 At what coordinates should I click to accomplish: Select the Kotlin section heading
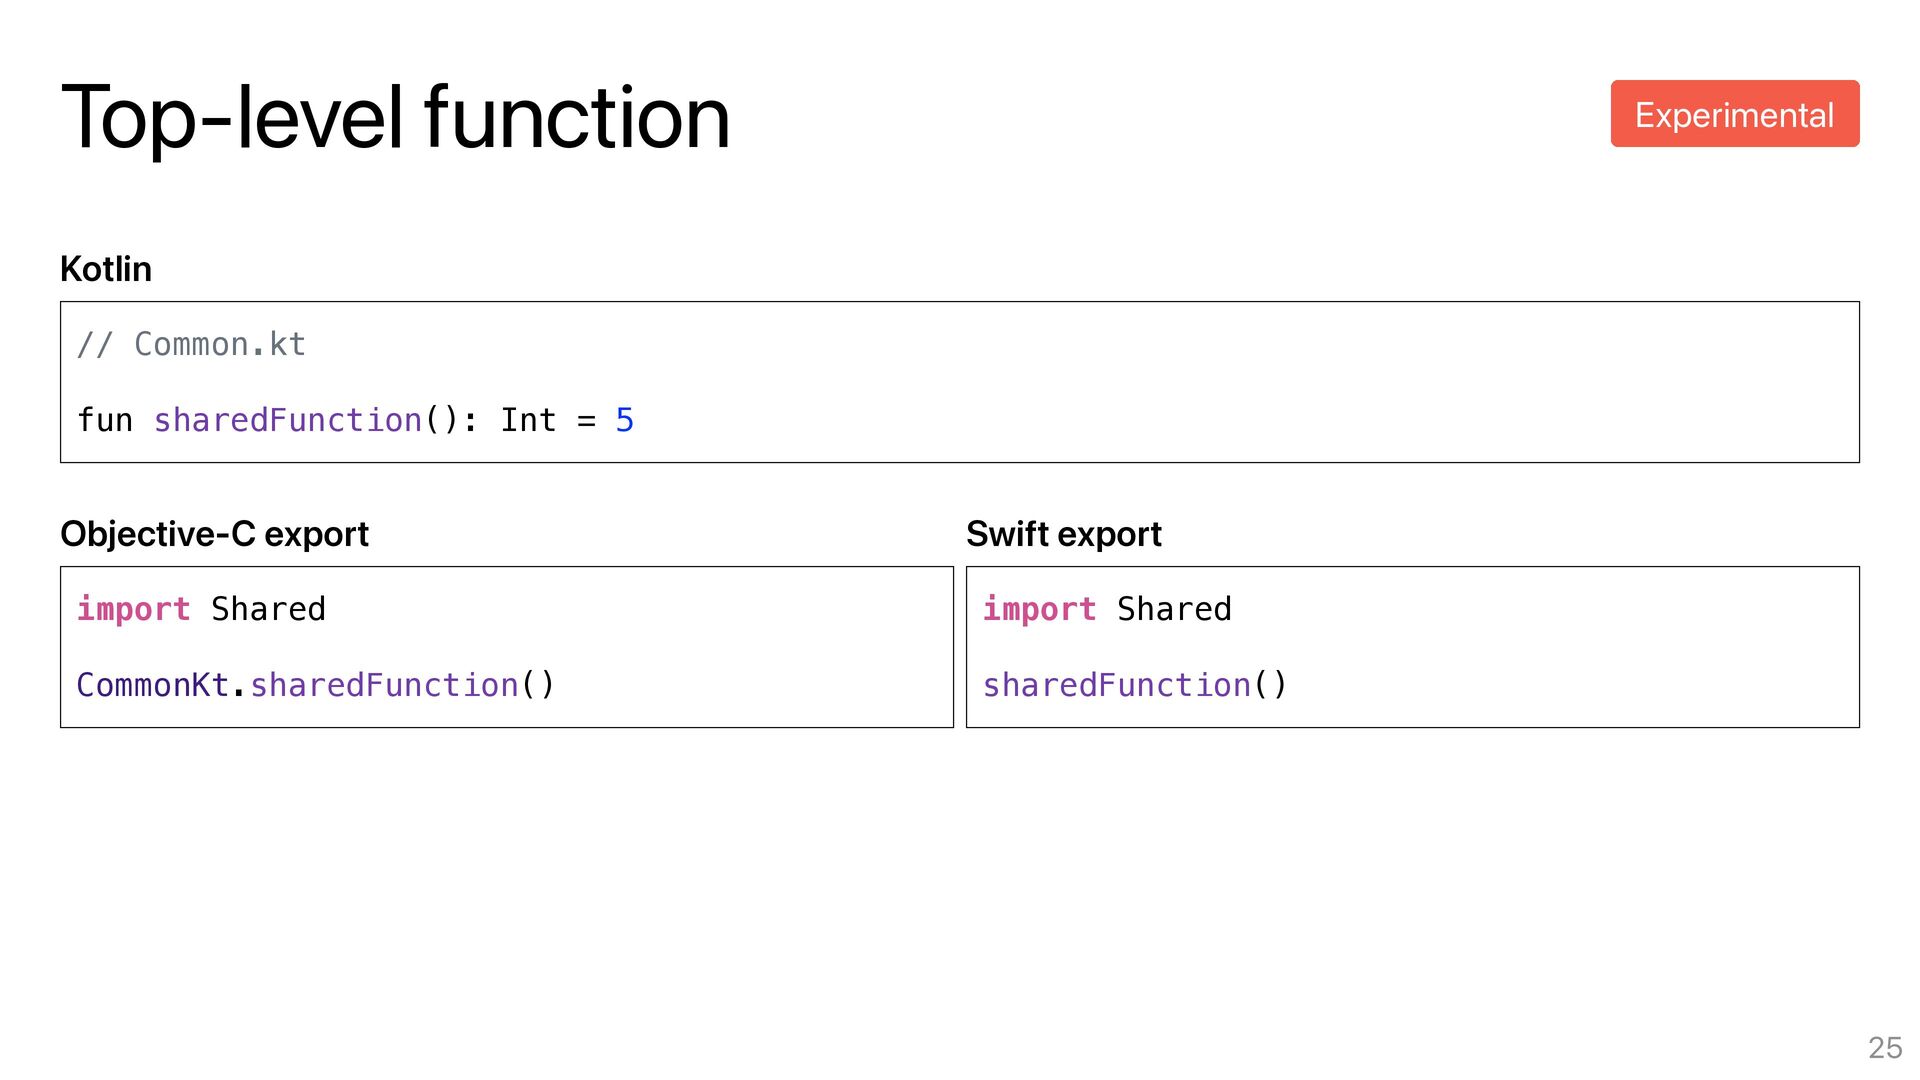(x=106, y=269)
